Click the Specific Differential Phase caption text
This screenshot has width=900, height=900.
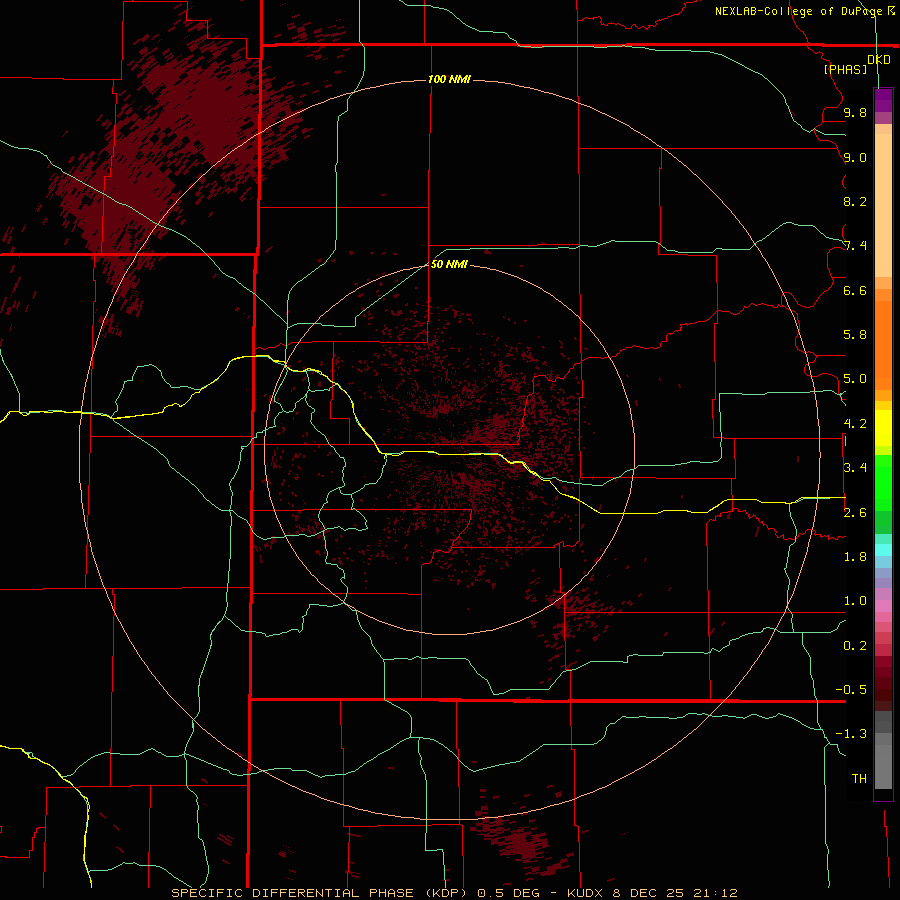(454, 893)
